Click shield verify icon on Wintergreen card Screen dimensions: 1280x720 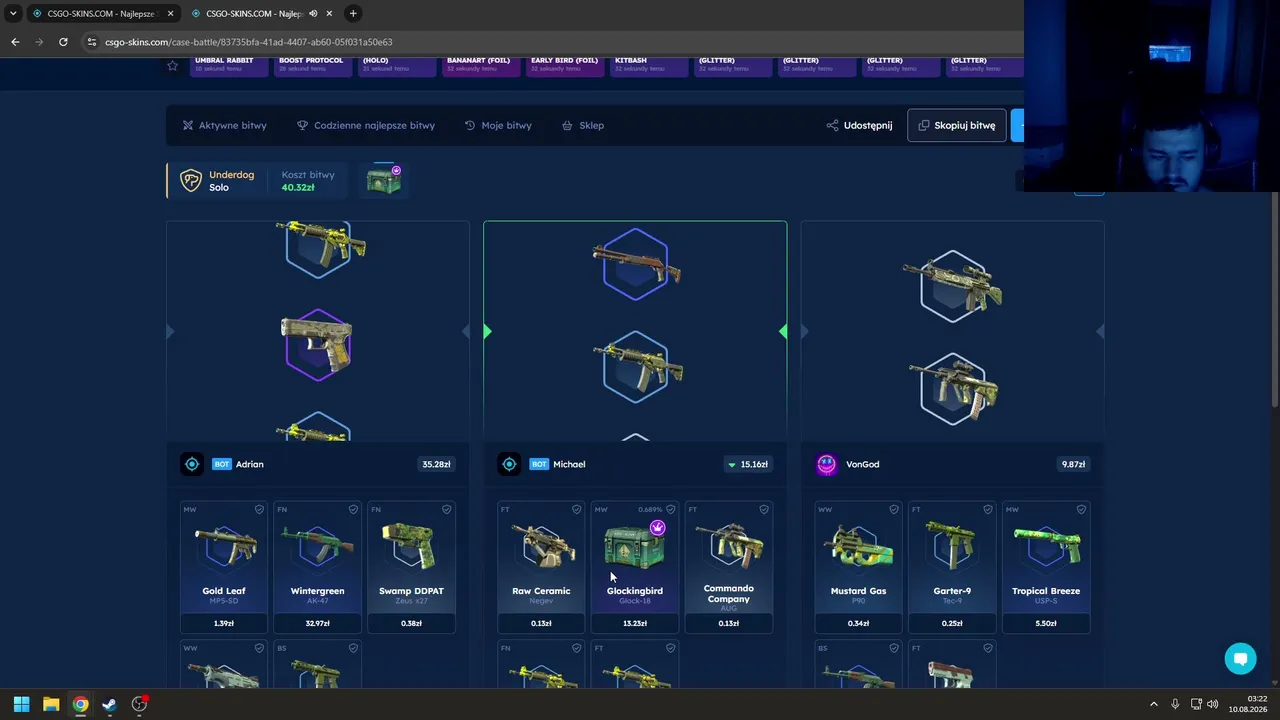pyautogui.click(x=353, y=510)
